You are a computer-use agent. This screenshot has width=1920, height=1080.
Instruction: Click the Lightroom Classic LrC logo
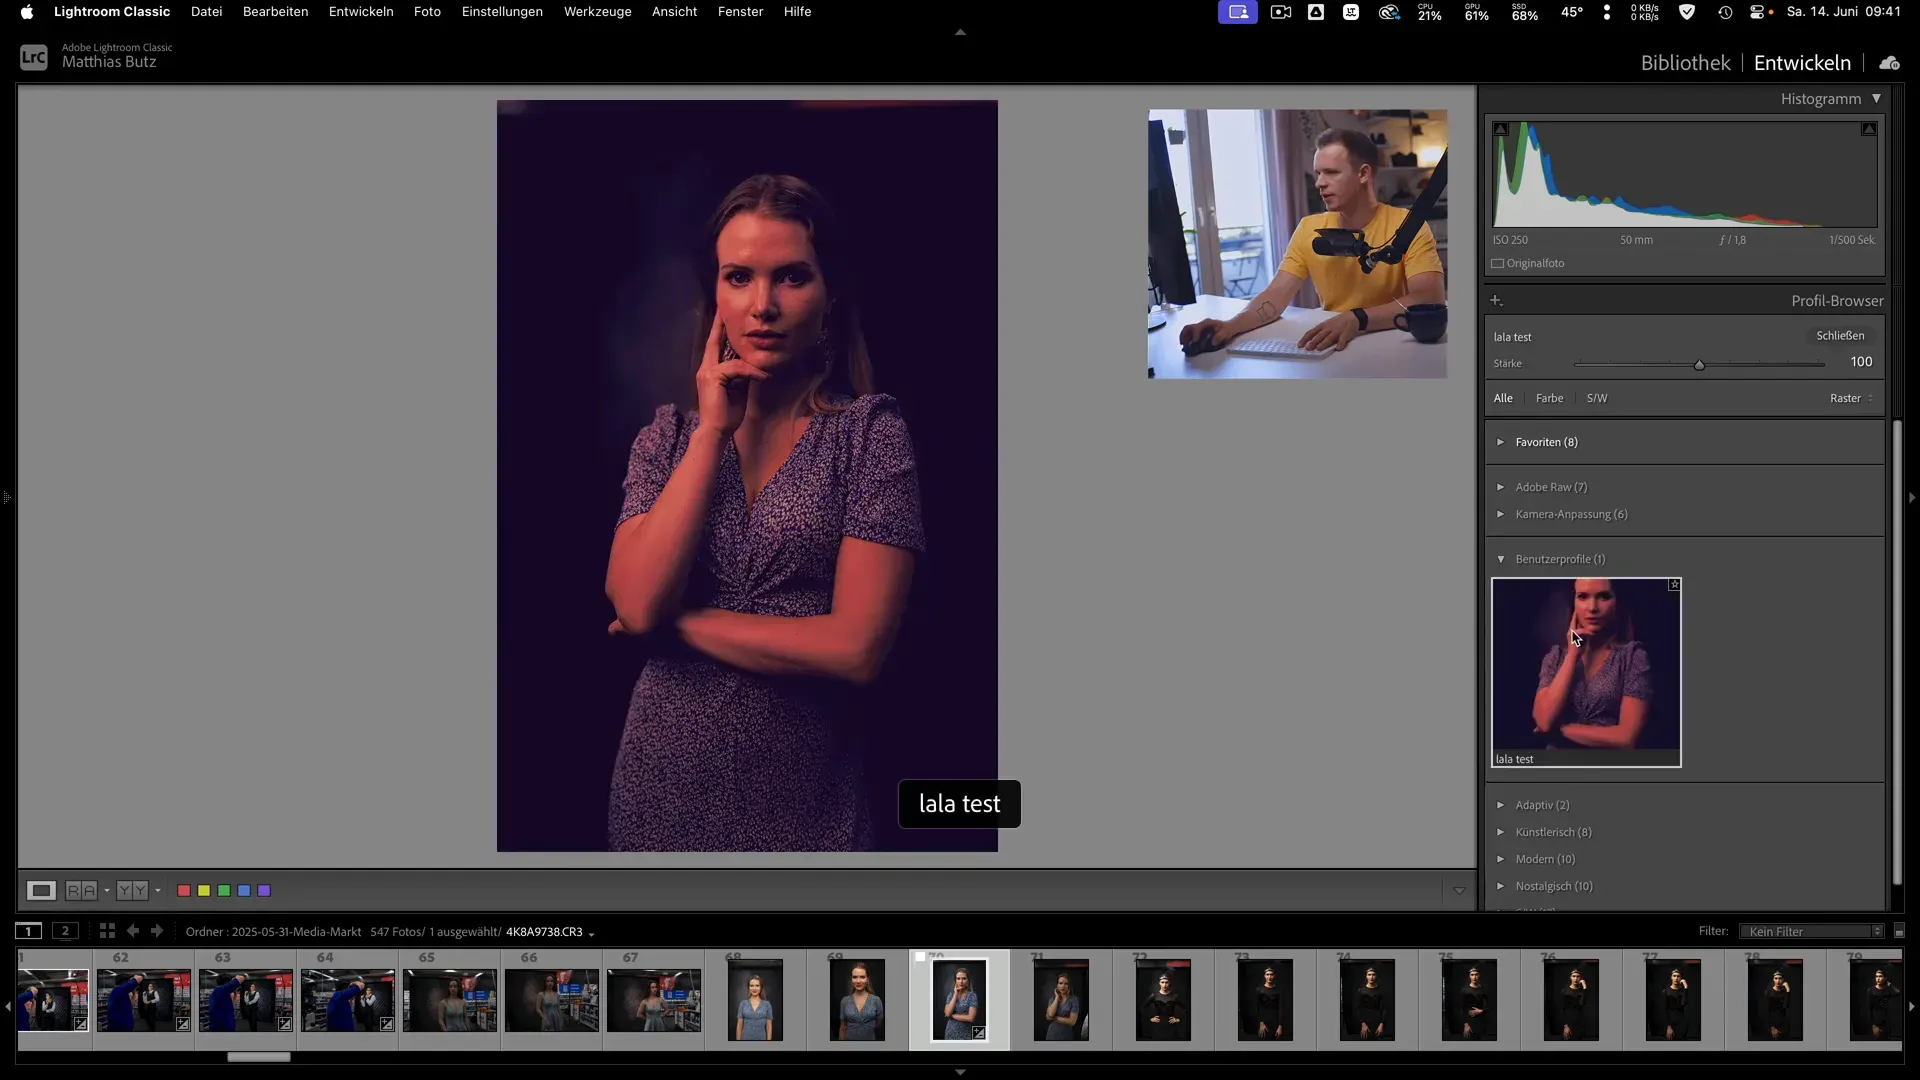[33, 56]
